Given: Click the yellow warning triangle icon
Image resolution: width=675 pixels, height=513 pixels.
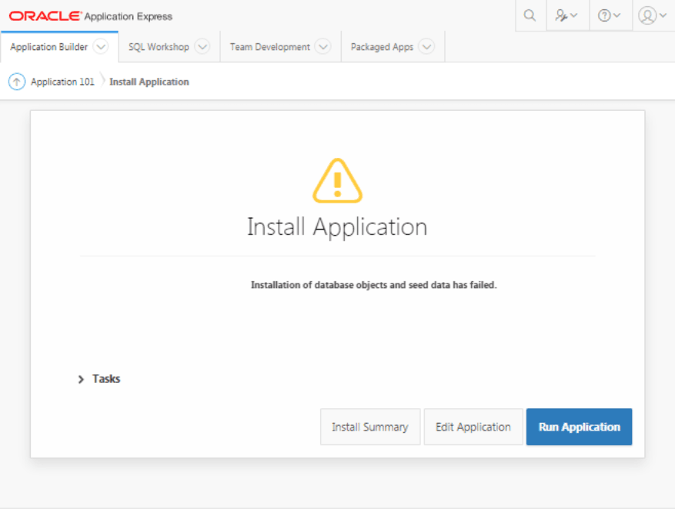Looking at the screenshot, I should (x=338, y=181).
